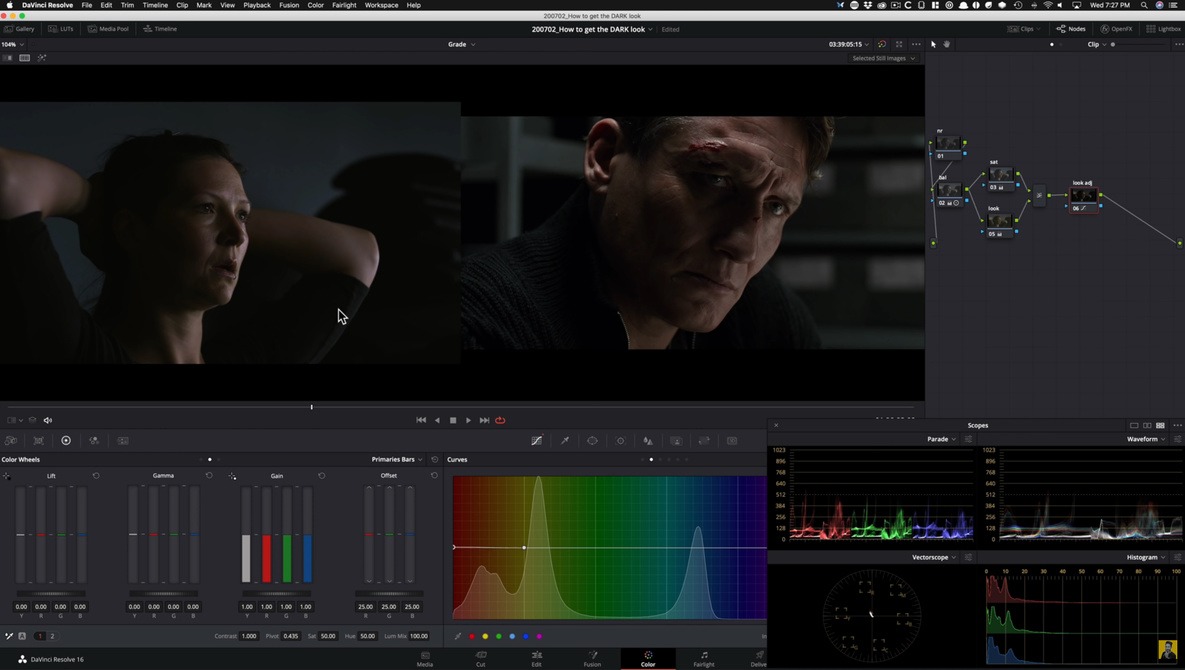Reset the Gain controls
This screenshot has width=1185, height=670.
coord(322,476)
